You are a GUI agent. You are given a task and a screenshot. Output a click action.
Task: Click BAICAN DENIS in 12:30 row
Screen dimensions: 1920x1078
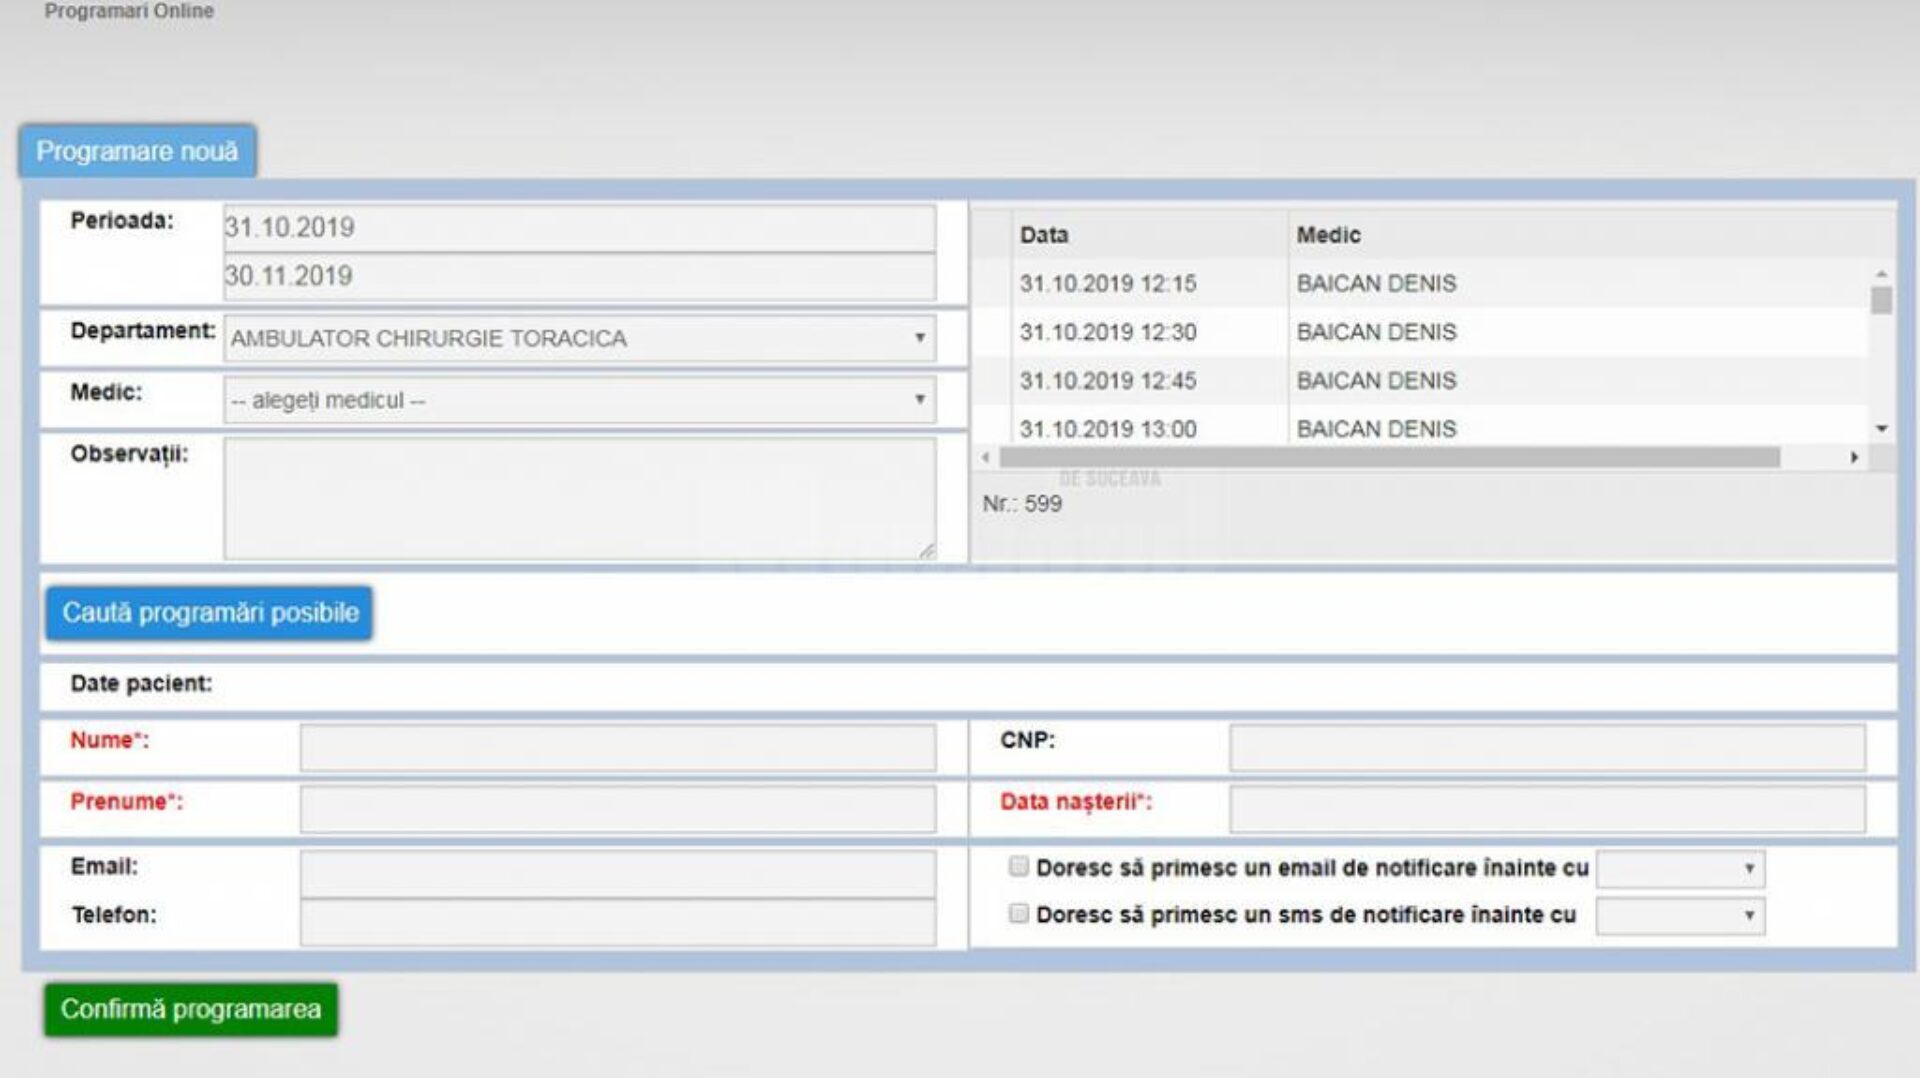1376,332
